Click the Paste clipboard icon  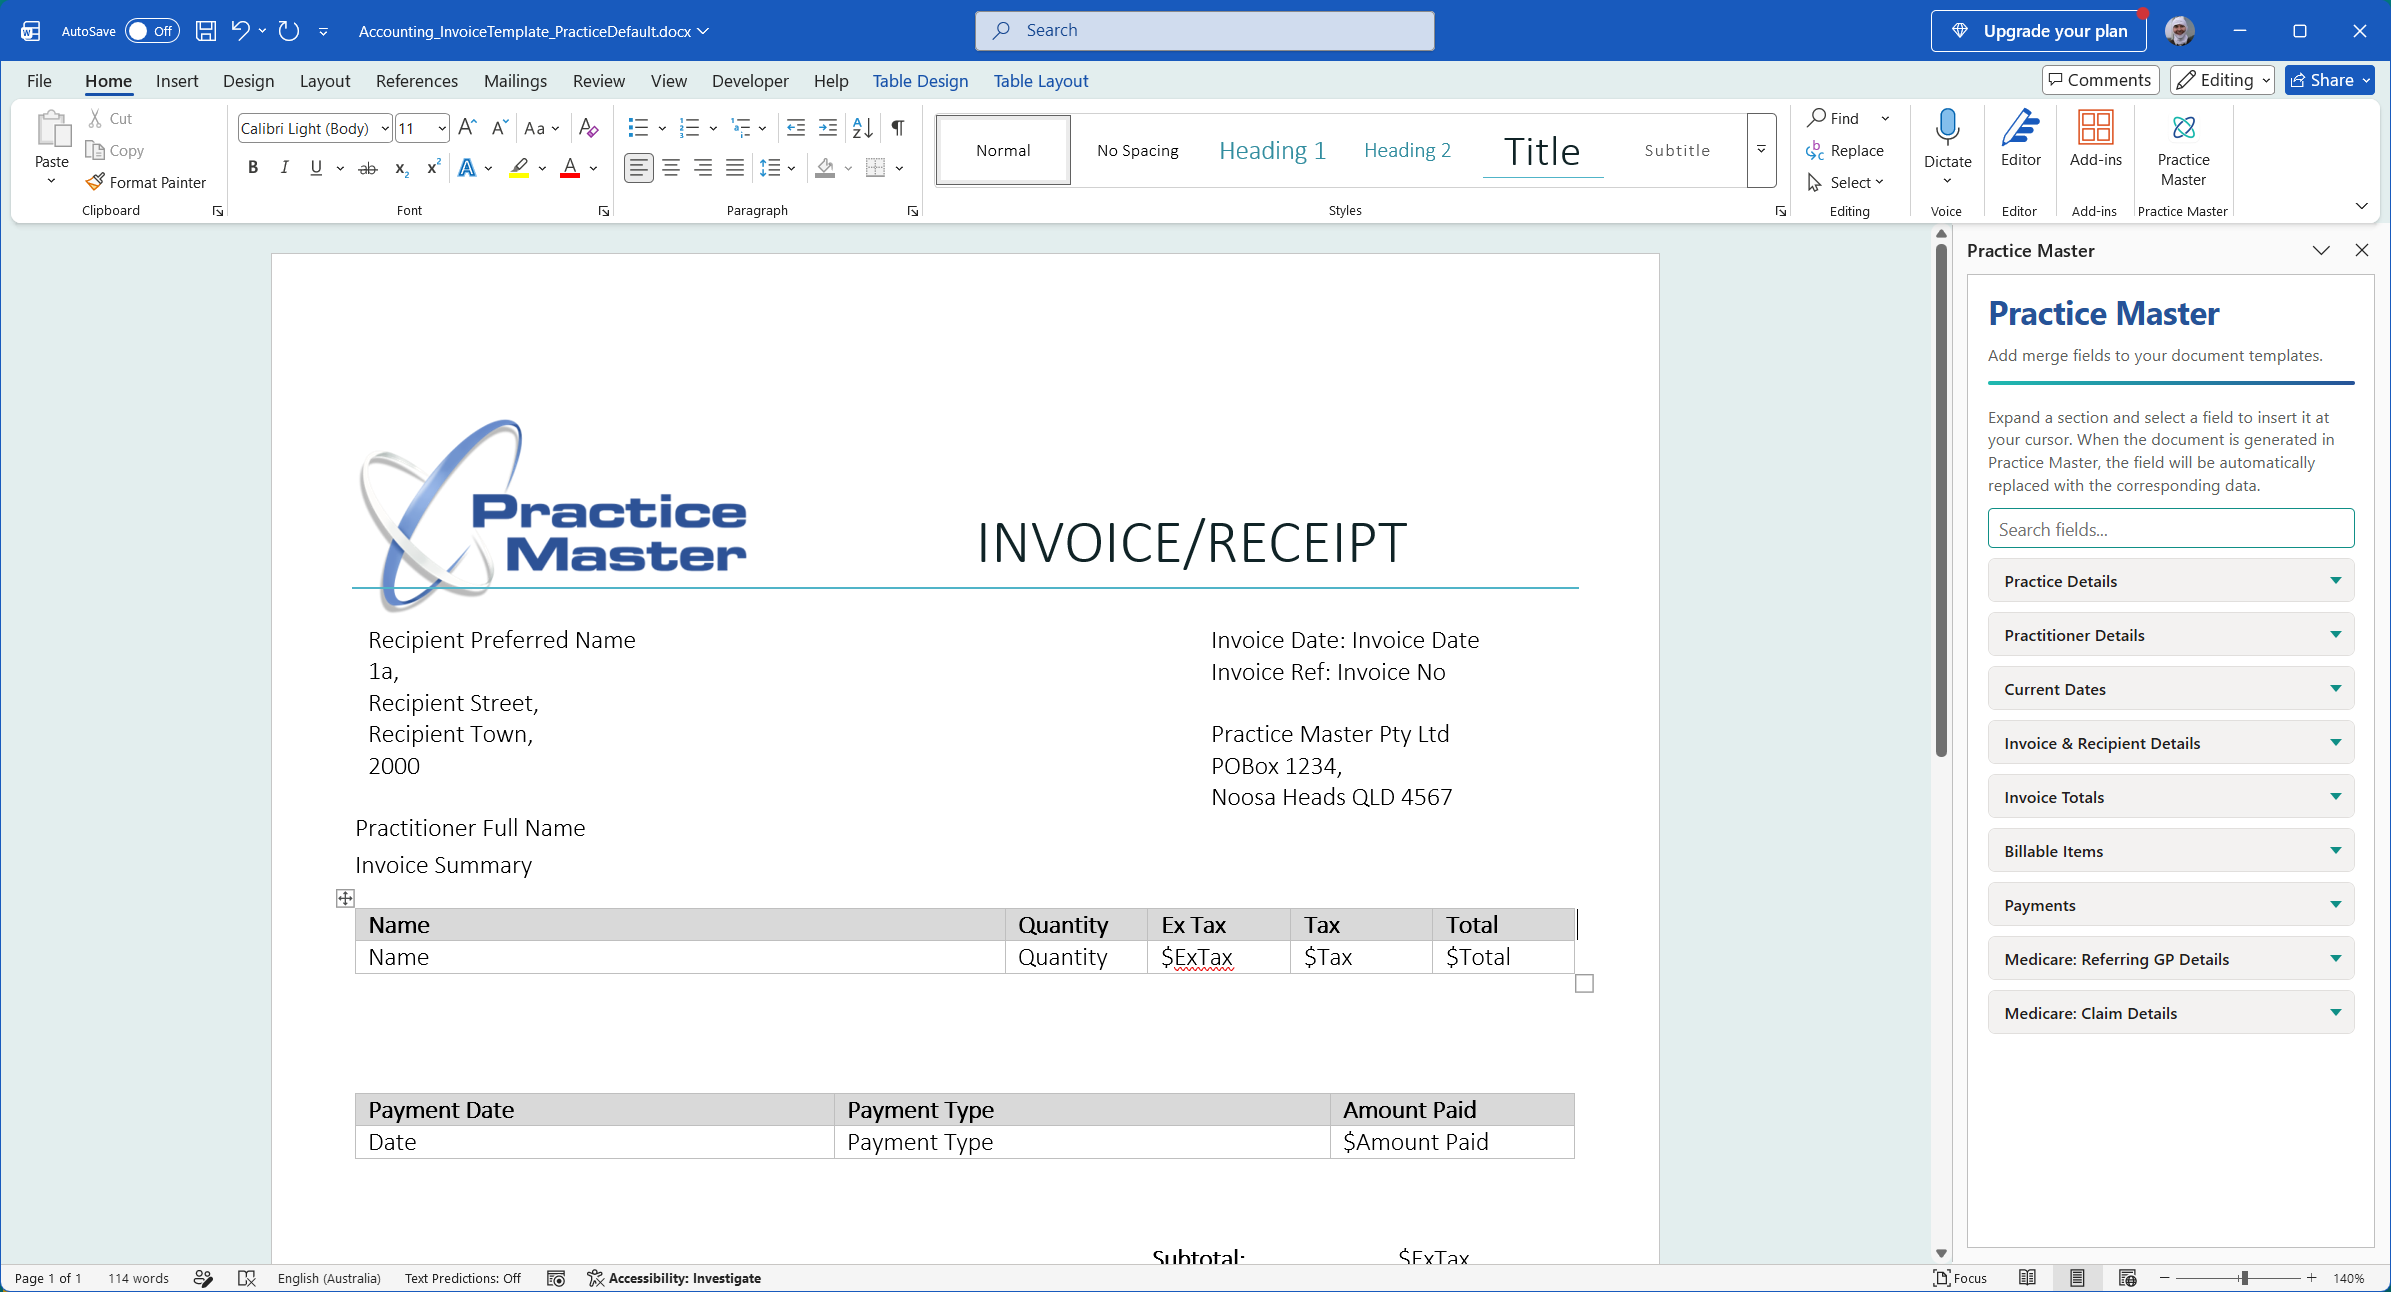(52, 130)
